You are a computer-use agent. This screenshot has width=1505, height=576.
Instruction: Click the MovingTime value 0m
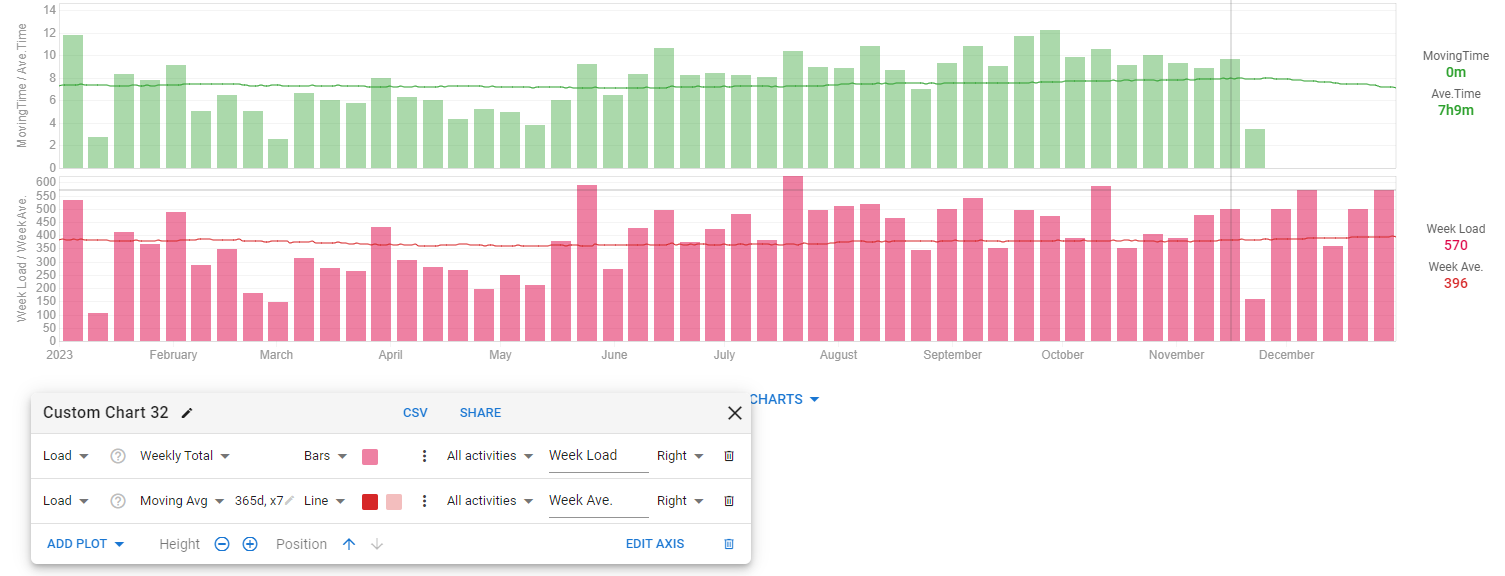click(1455, 72)
